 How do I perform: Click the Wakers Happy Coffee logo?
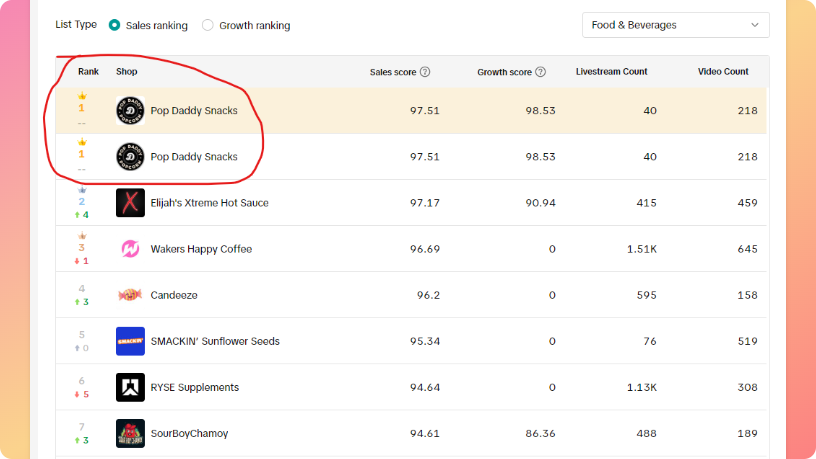pos(130,249)
